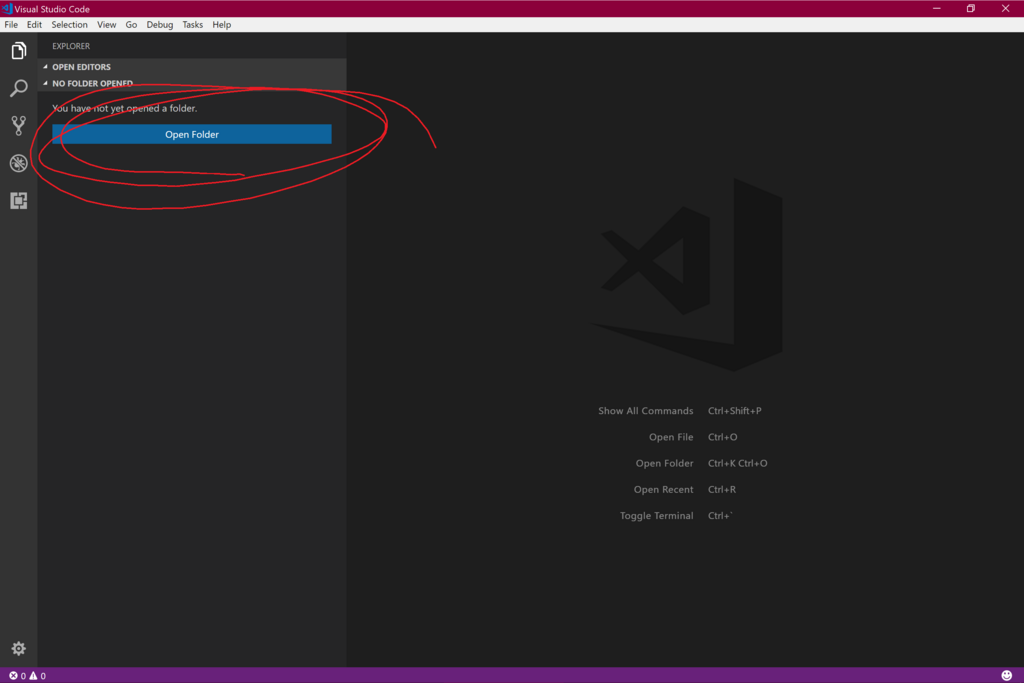Screen dimensions: 1024x683
Task: Click the Ctrl+R shortcut label
Action: [x=722, y=489]
